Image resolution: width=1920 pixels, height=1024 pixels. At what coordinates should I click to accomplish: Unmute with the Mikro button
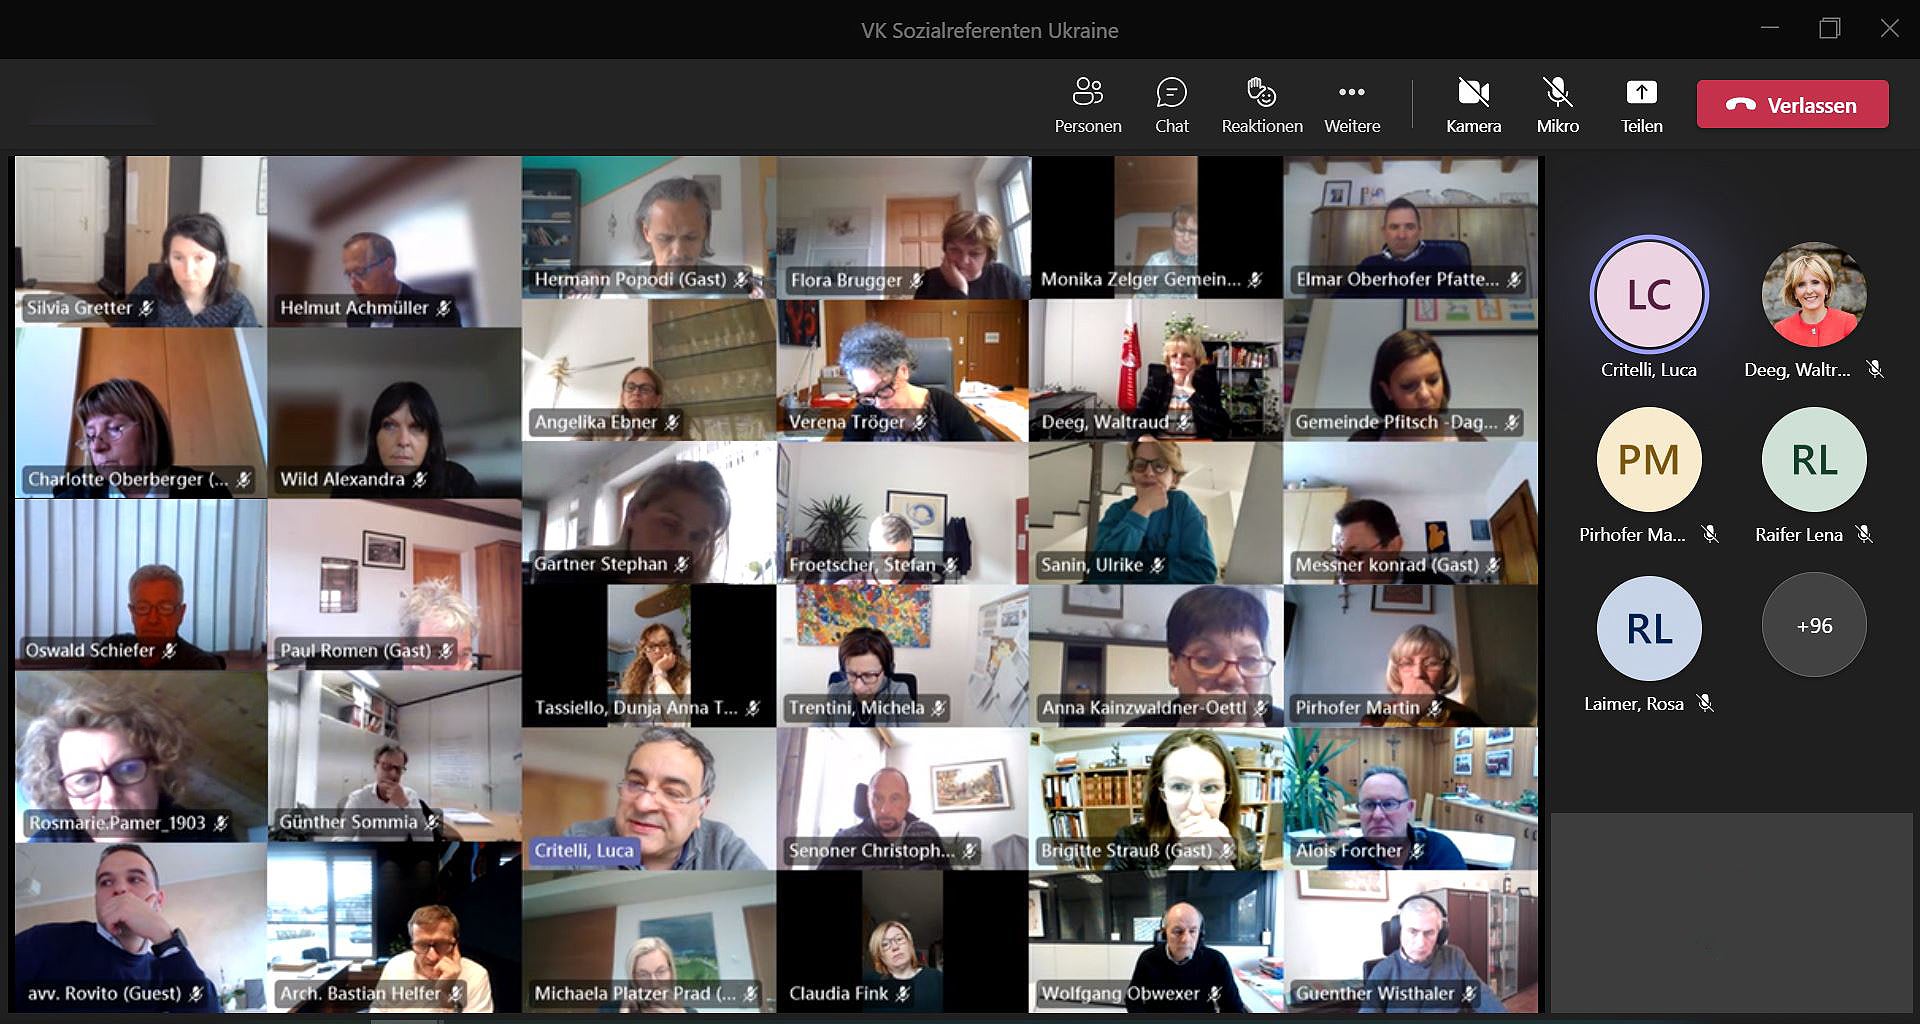1557,104
